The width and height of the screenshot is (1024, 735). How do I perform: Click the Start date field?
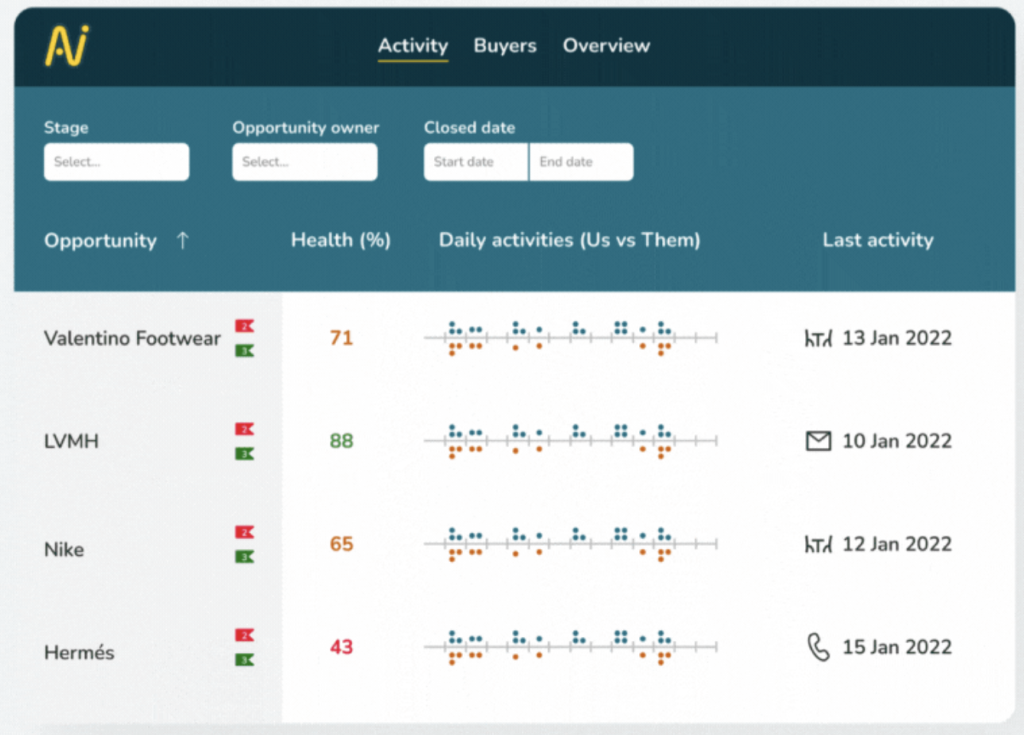[476, 162]
